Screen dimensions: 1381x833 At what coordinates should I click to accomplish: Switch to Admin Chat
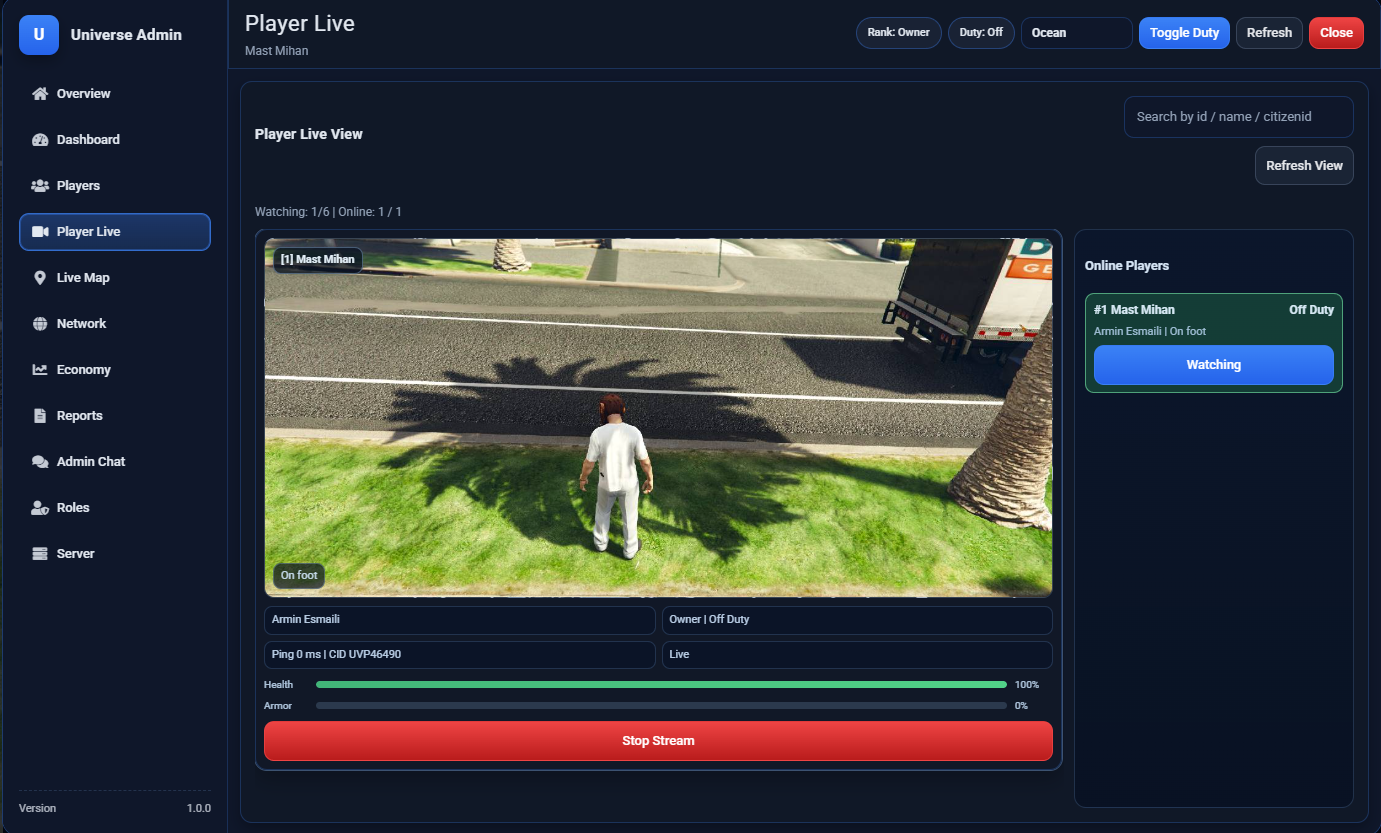[x=115, y=462]
